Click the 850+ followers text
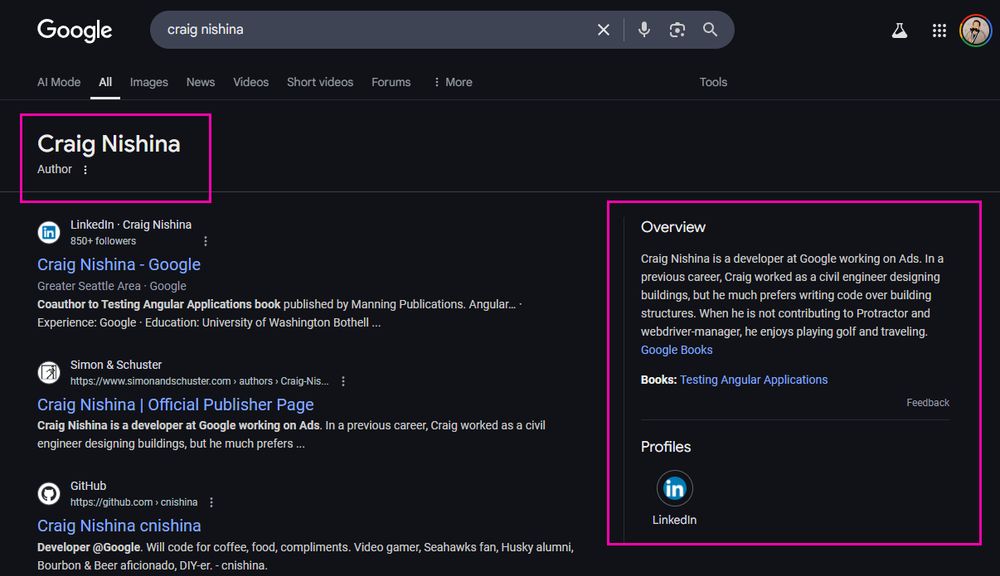The image size is (1000, 576). click(x=103, y=241)
